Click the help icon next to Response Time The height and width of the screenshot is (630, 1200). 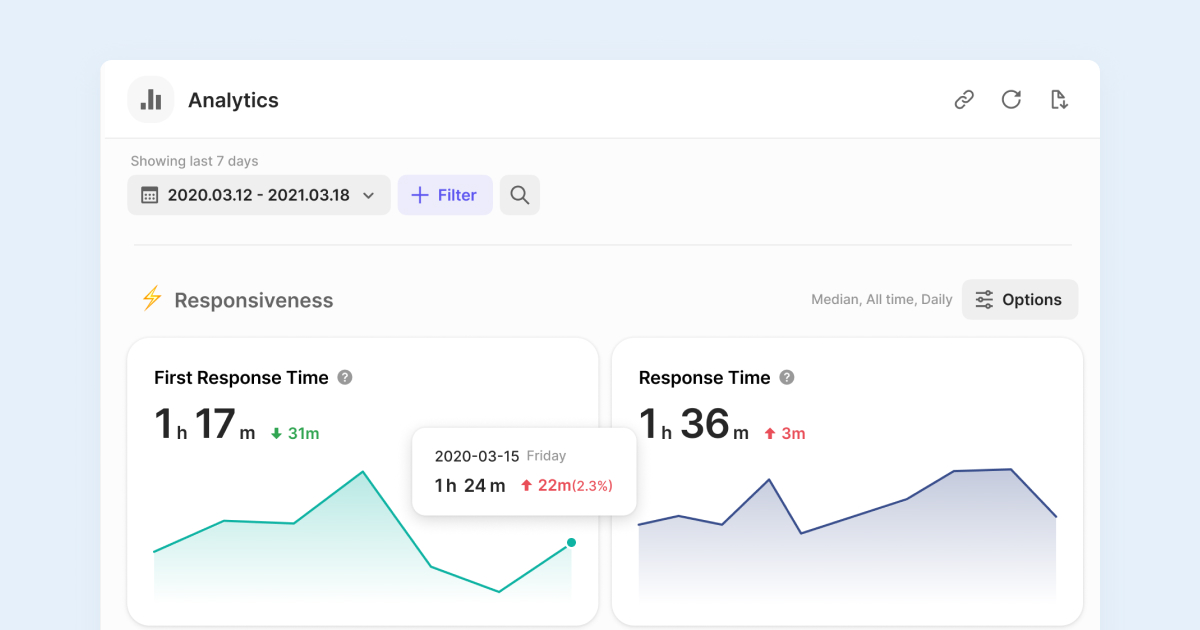(x=787, y=378)
